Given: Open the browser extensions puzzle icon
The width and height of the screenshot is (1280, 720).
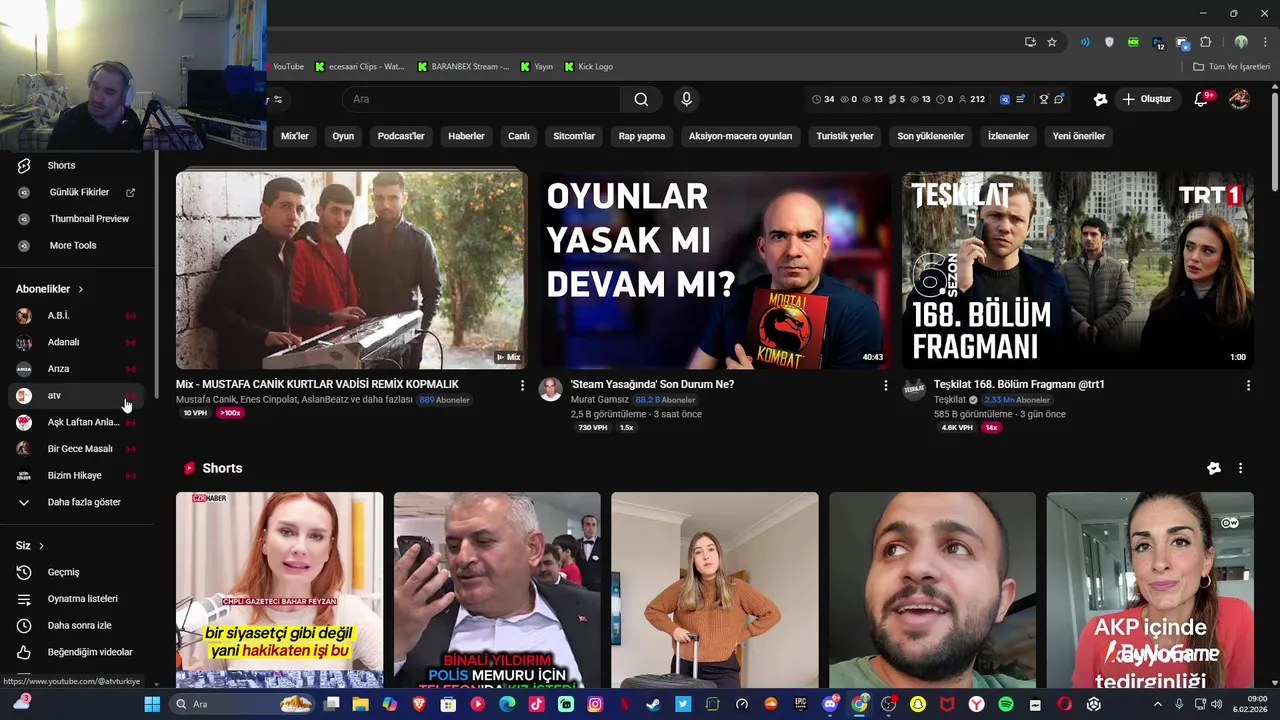Looking at the screenshot, I should 1205,42.
